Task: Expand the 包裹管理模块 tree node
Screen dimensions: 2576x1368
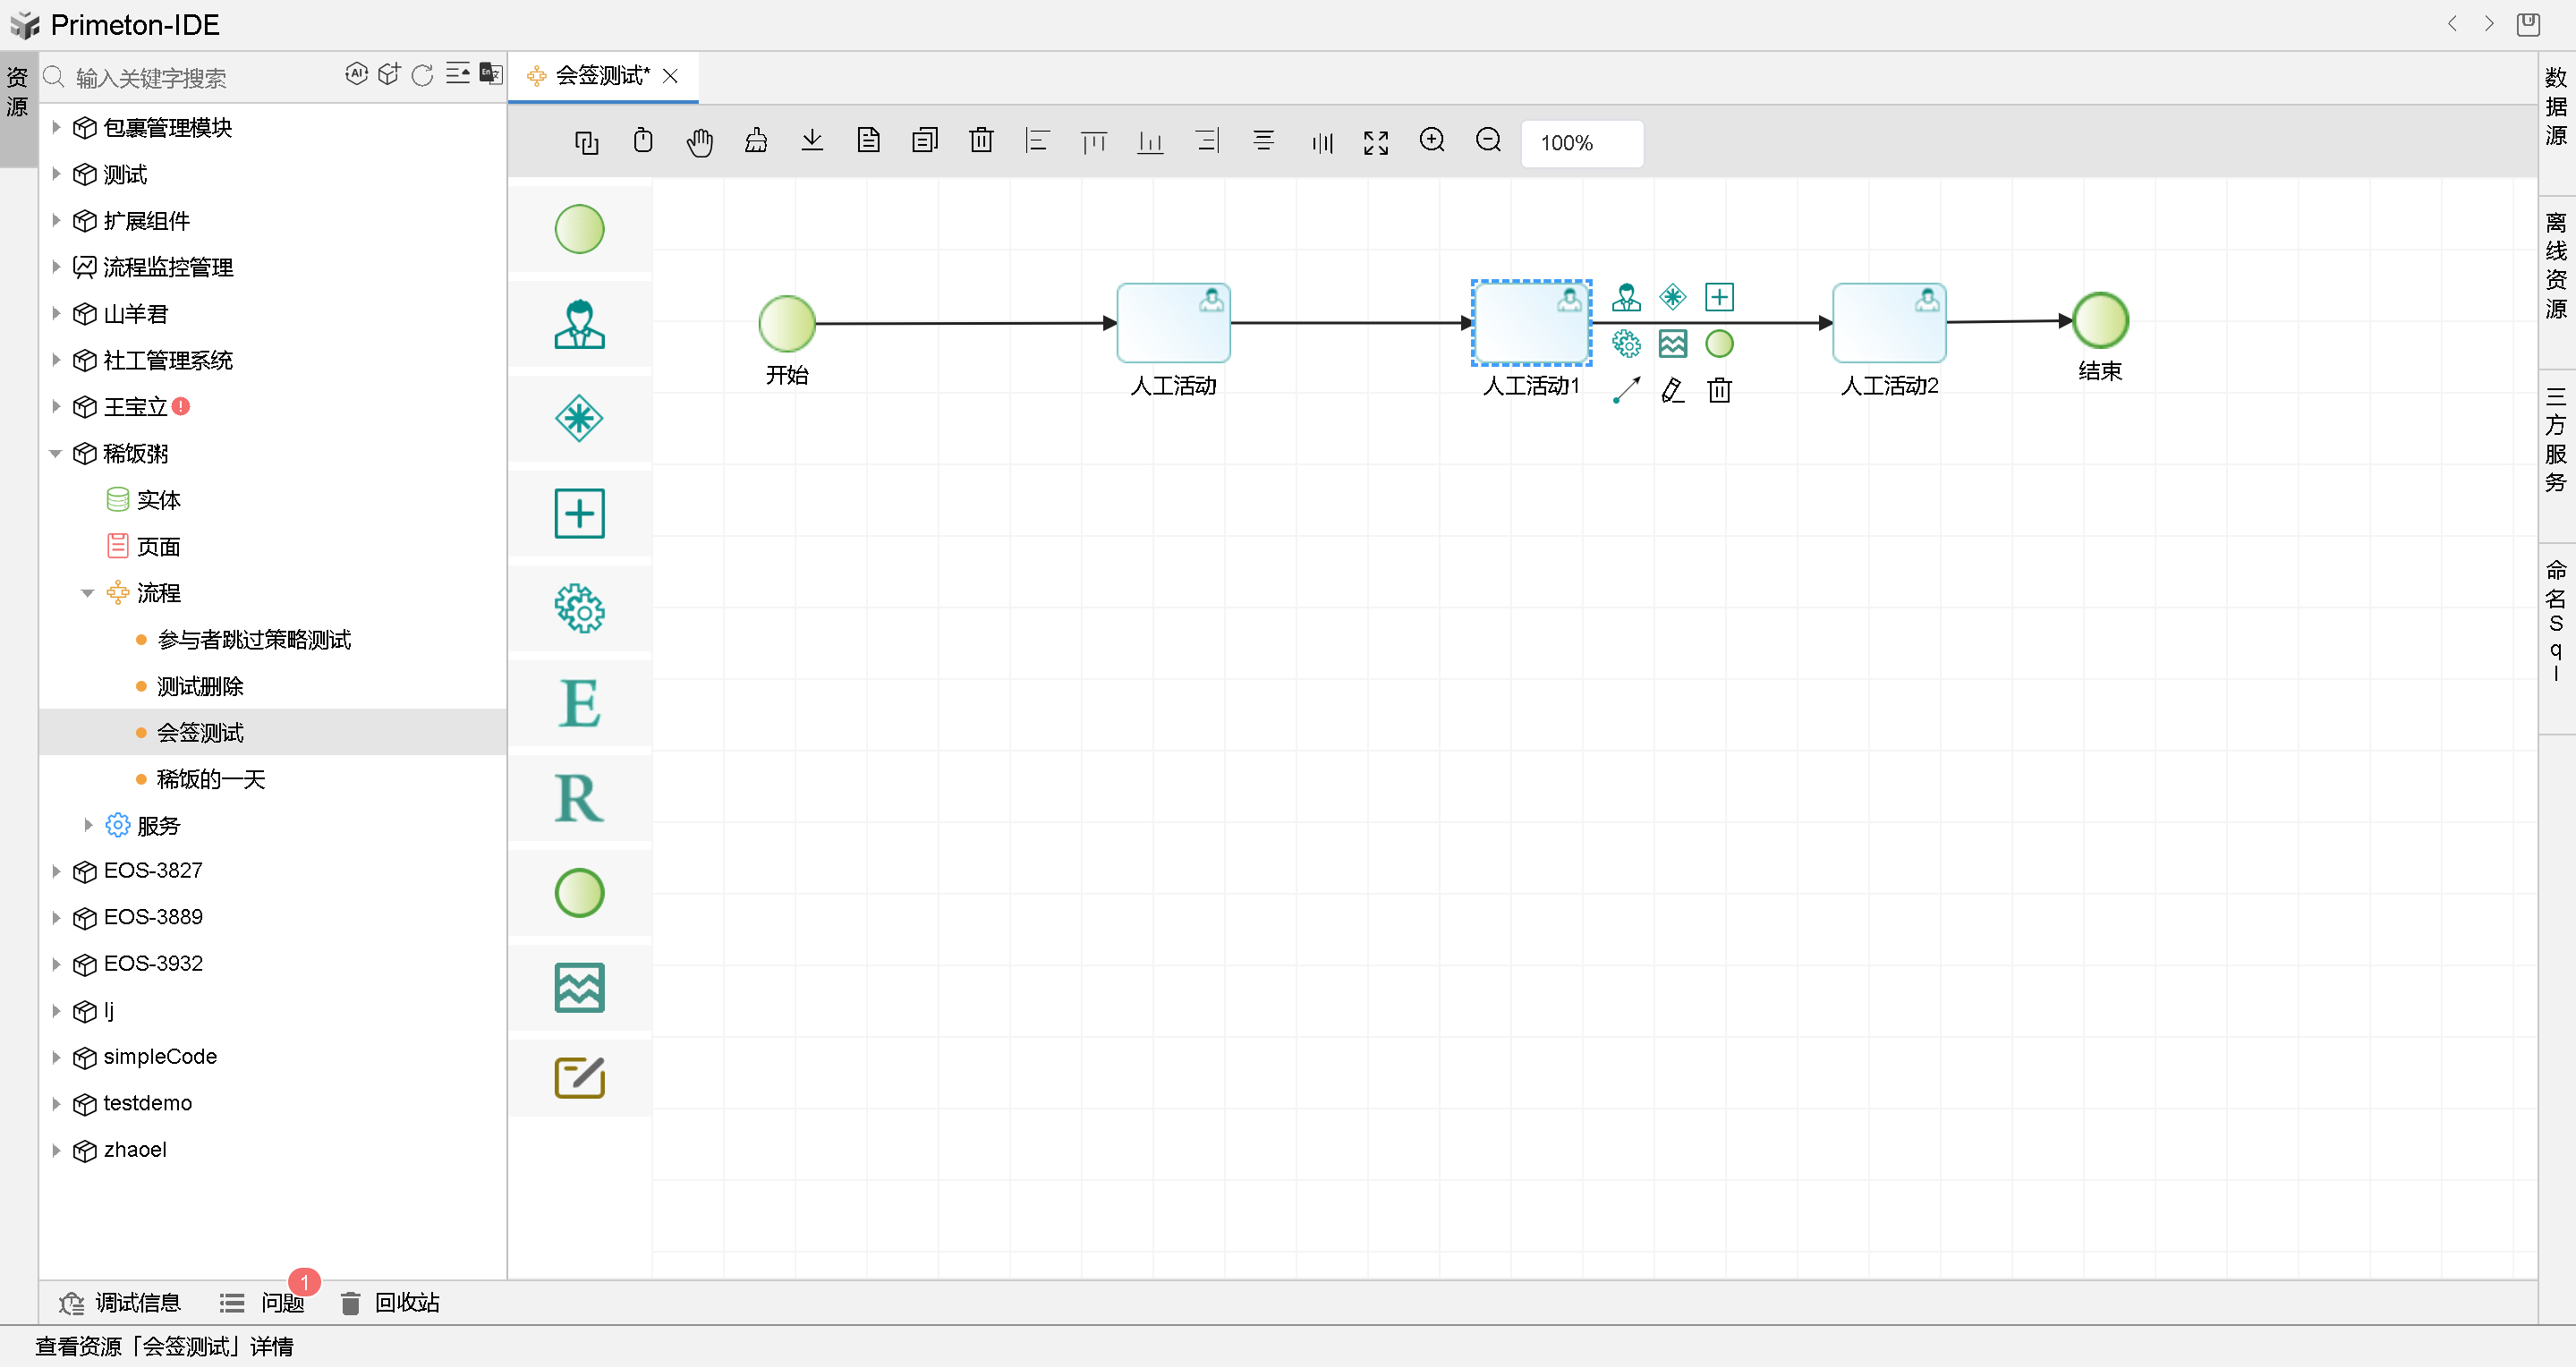Action: pos(56,127)
